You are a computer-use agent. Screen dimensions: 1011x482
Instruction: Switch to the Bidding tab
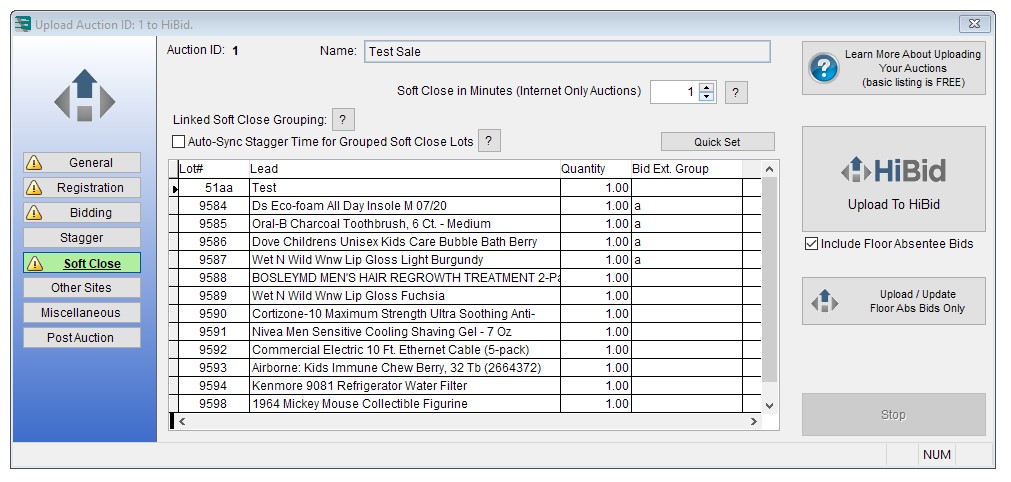click(81, 213)
